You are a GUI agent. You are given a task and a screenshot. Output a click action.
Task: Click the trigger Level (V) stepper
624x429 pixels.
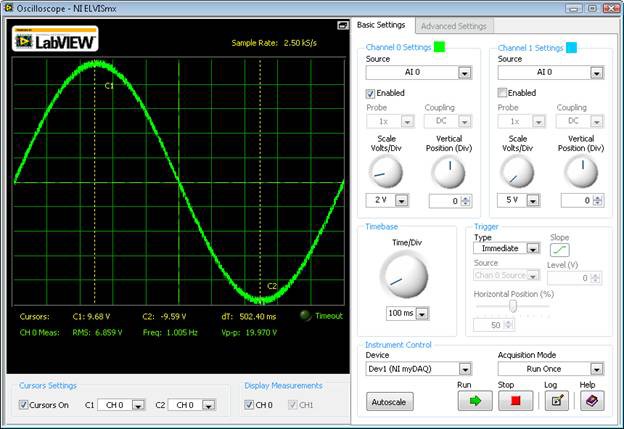click(595, 278)
